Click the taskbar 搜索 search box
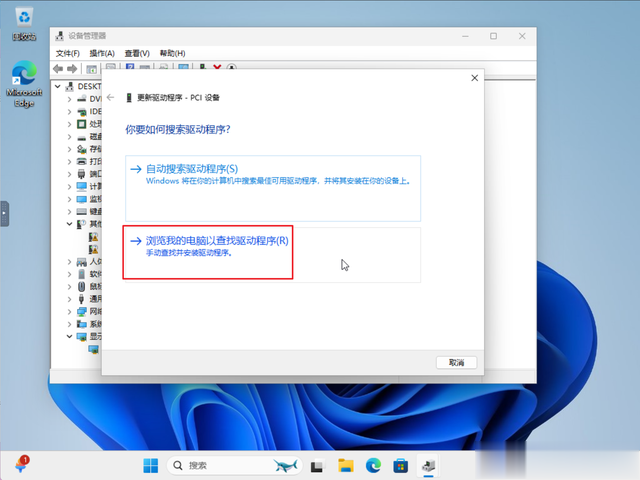Screen dimensions: 640x480 coord(235,465)
